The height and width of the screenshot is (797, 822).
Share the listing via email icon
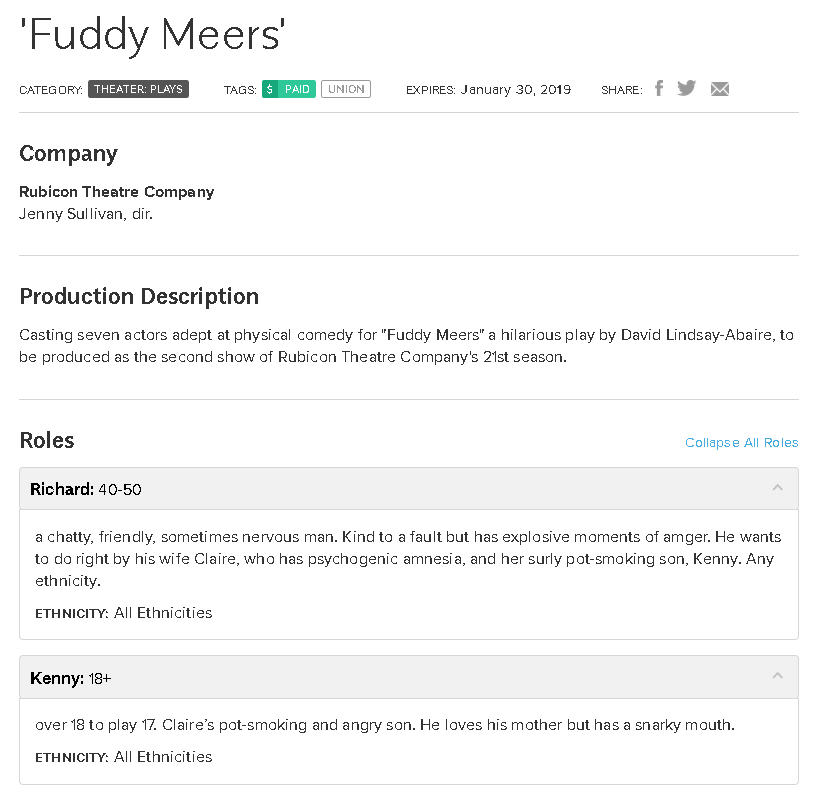point(719,89)
